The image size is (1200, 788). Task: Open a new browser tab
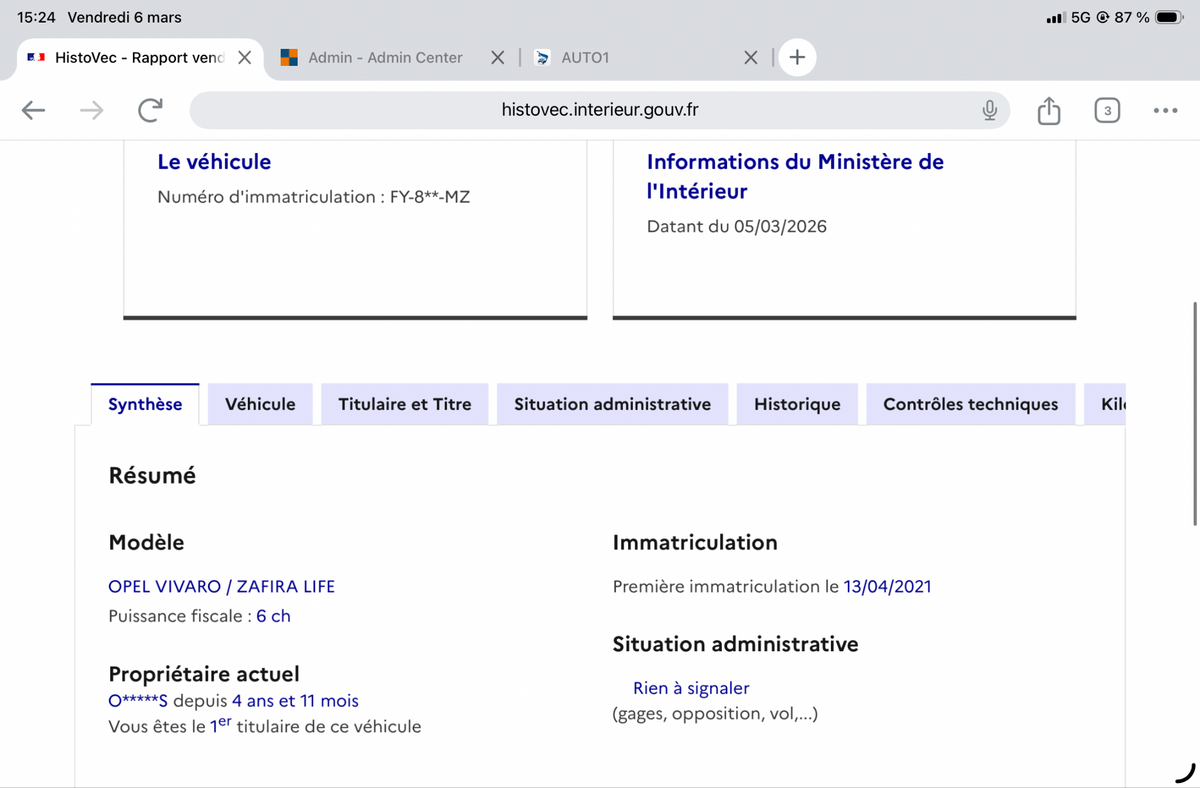[797, 58]
